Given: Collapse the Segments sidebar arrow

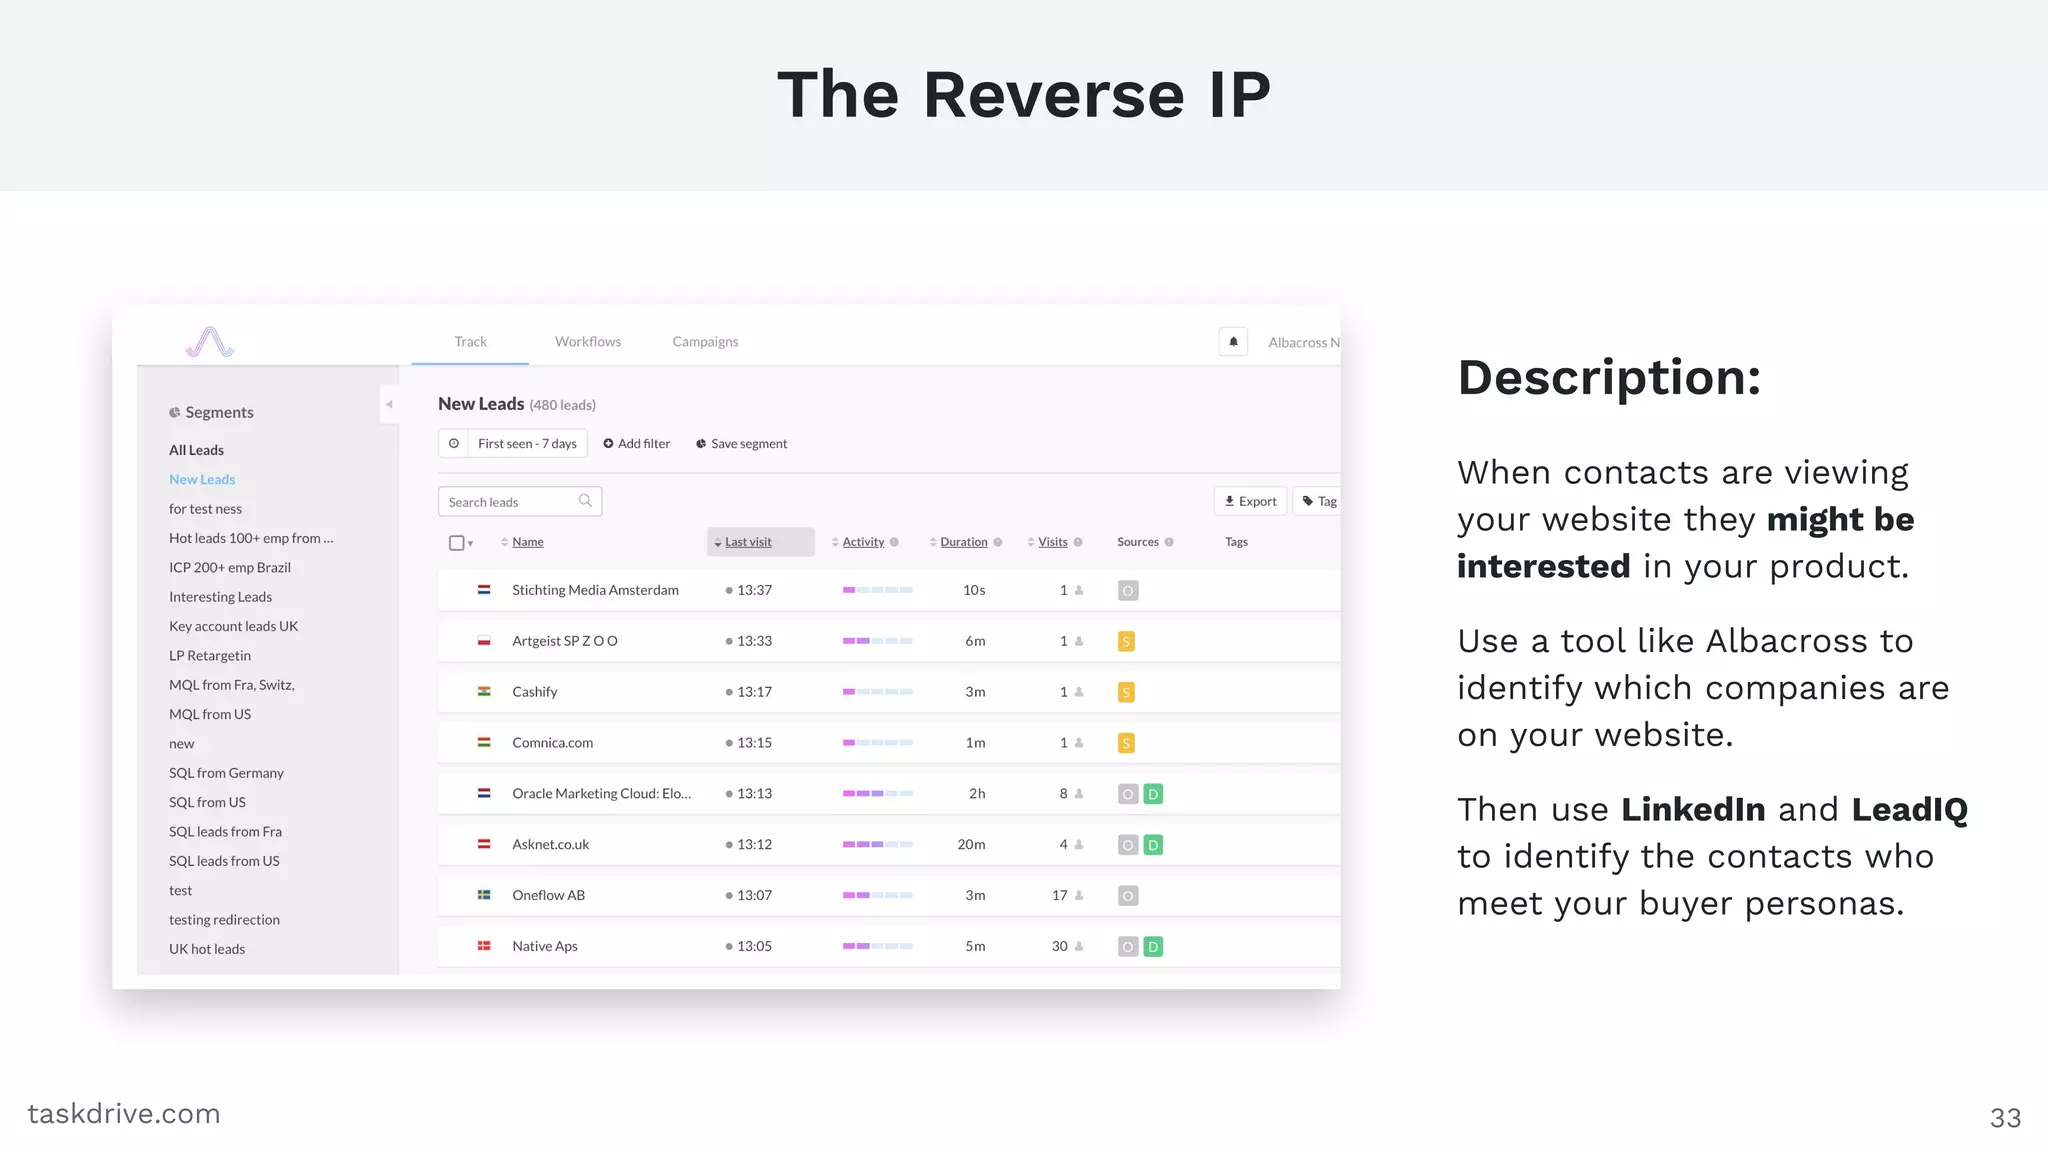Looking at the screenshot, I should coord(389,404).
